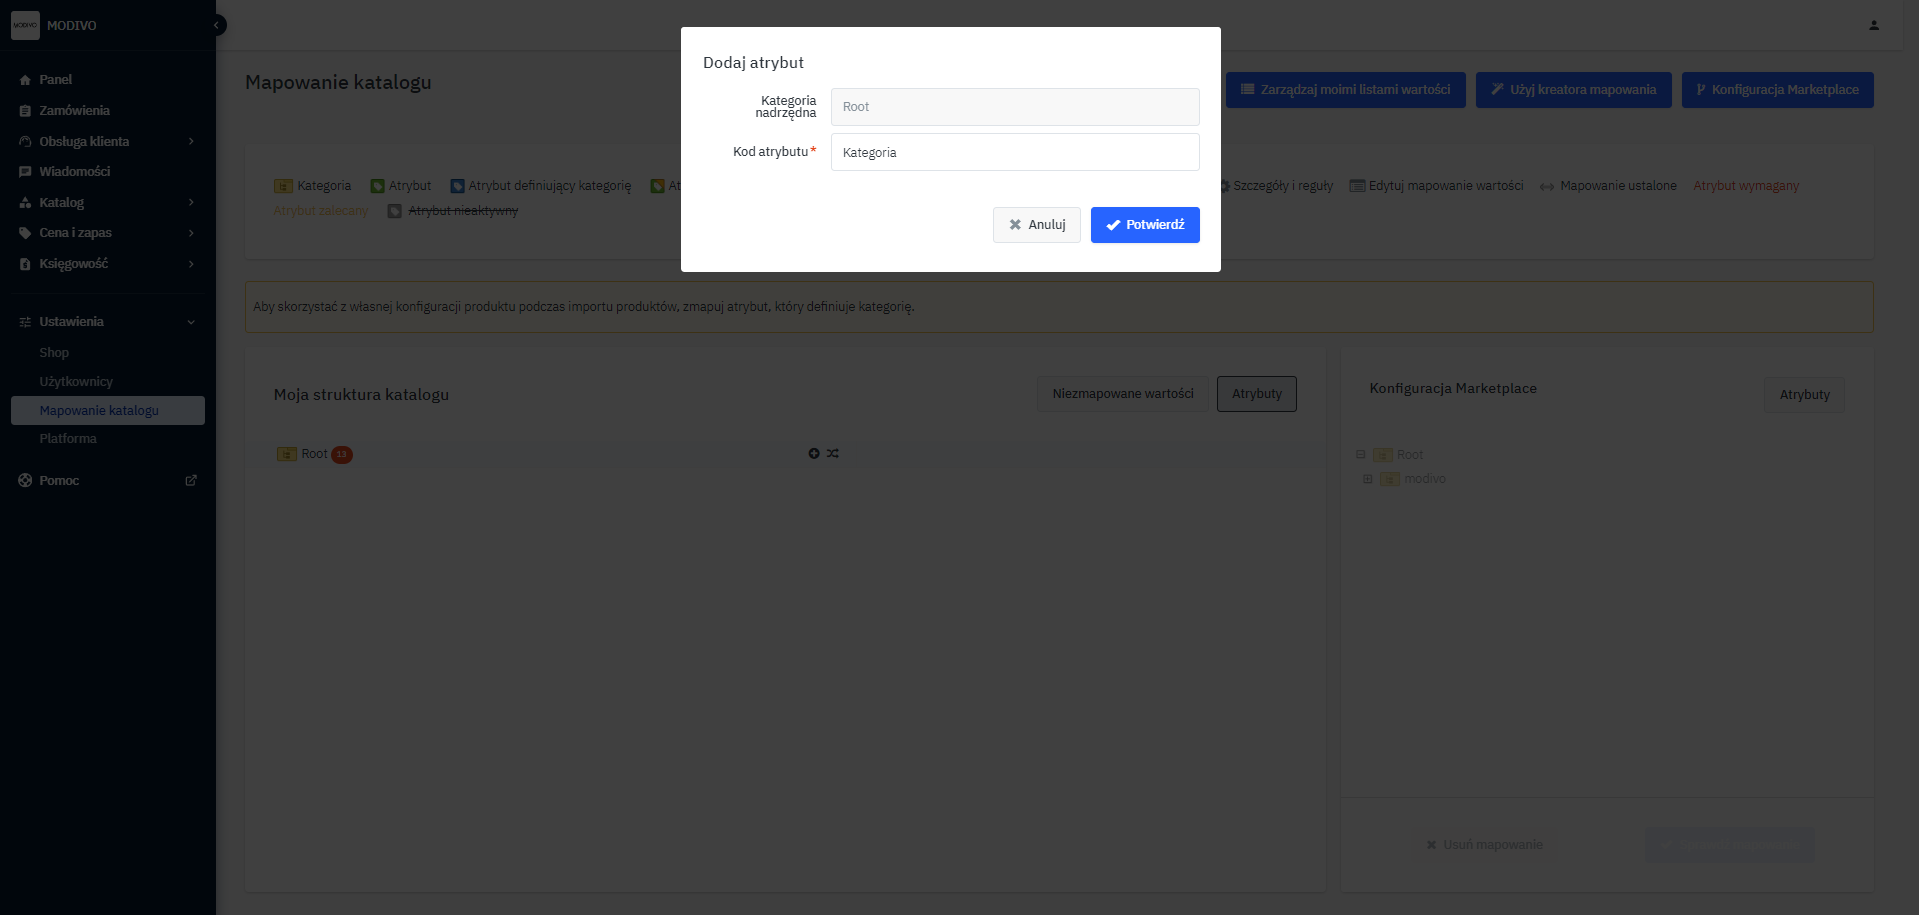Go to Zamówienia in sidebar
This screenshot has width=1919, height=915.
(x=74, y=111)
